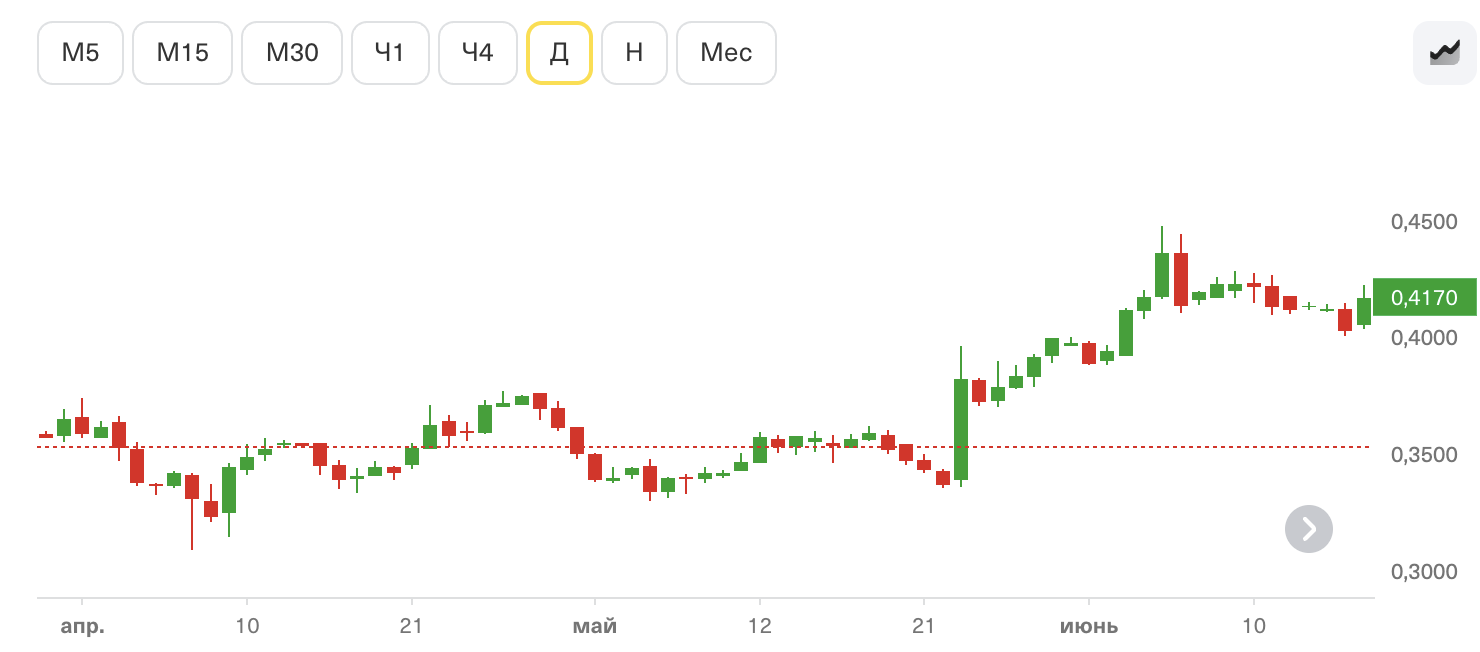The image size is (1480, 652).
Task: Click the highlighted Д daily timeframe
Action: pos(560,52)
